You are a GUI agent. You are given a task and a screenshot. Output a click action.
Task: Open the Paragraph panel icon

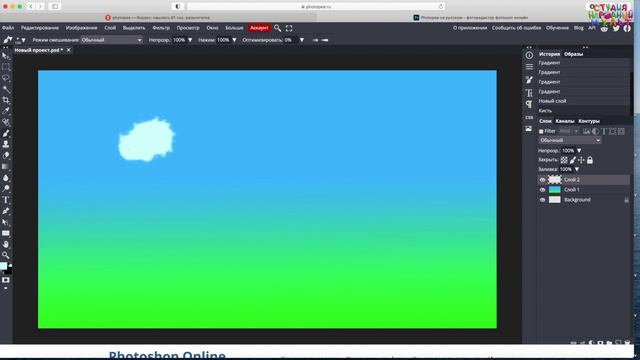click(529, 104)
